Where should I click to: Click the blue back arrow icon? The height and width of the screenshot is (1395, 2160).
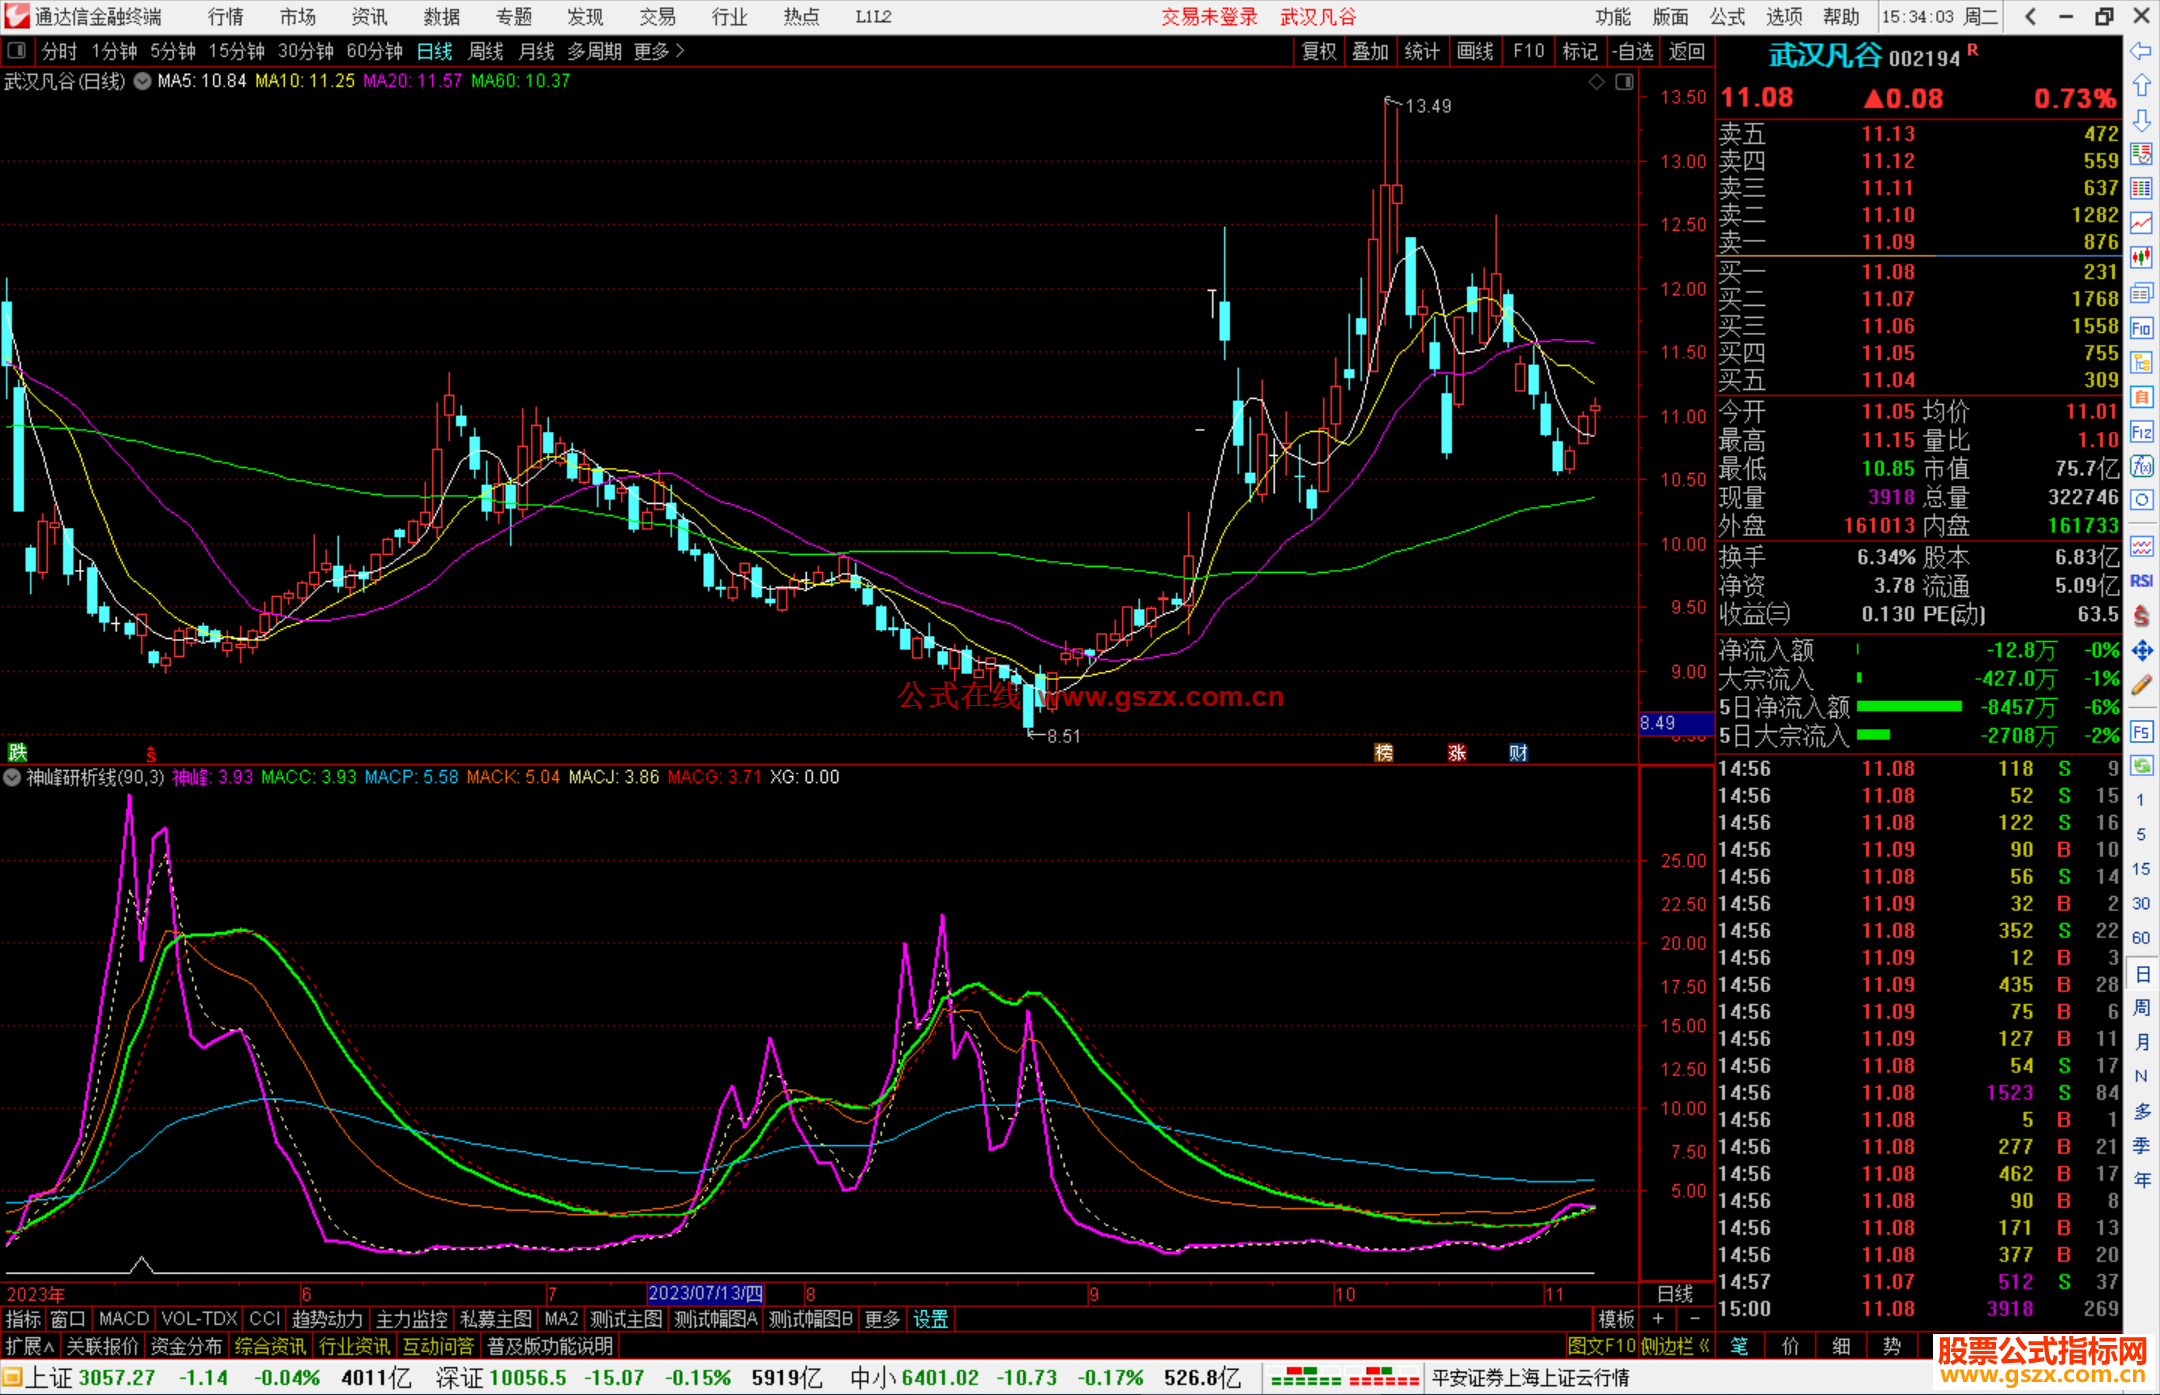coord(2141,51)
